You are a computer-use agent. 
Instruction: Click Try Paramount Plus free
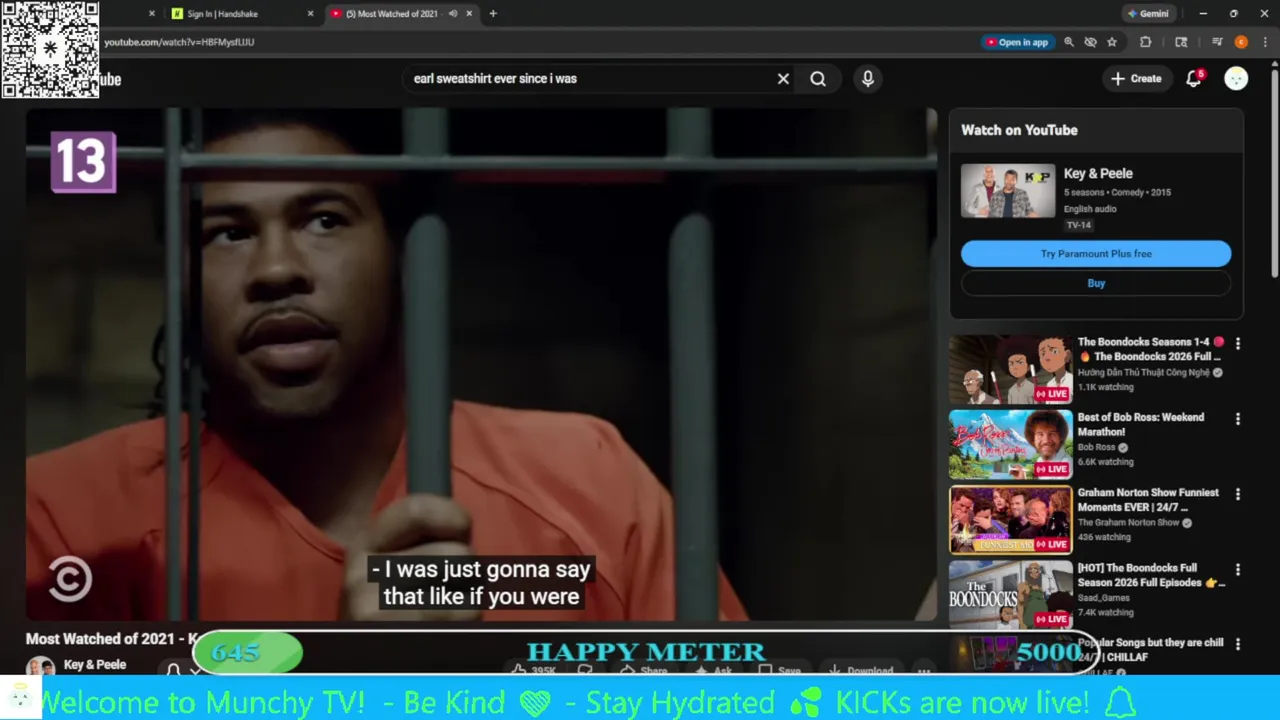click(1096, 254)
